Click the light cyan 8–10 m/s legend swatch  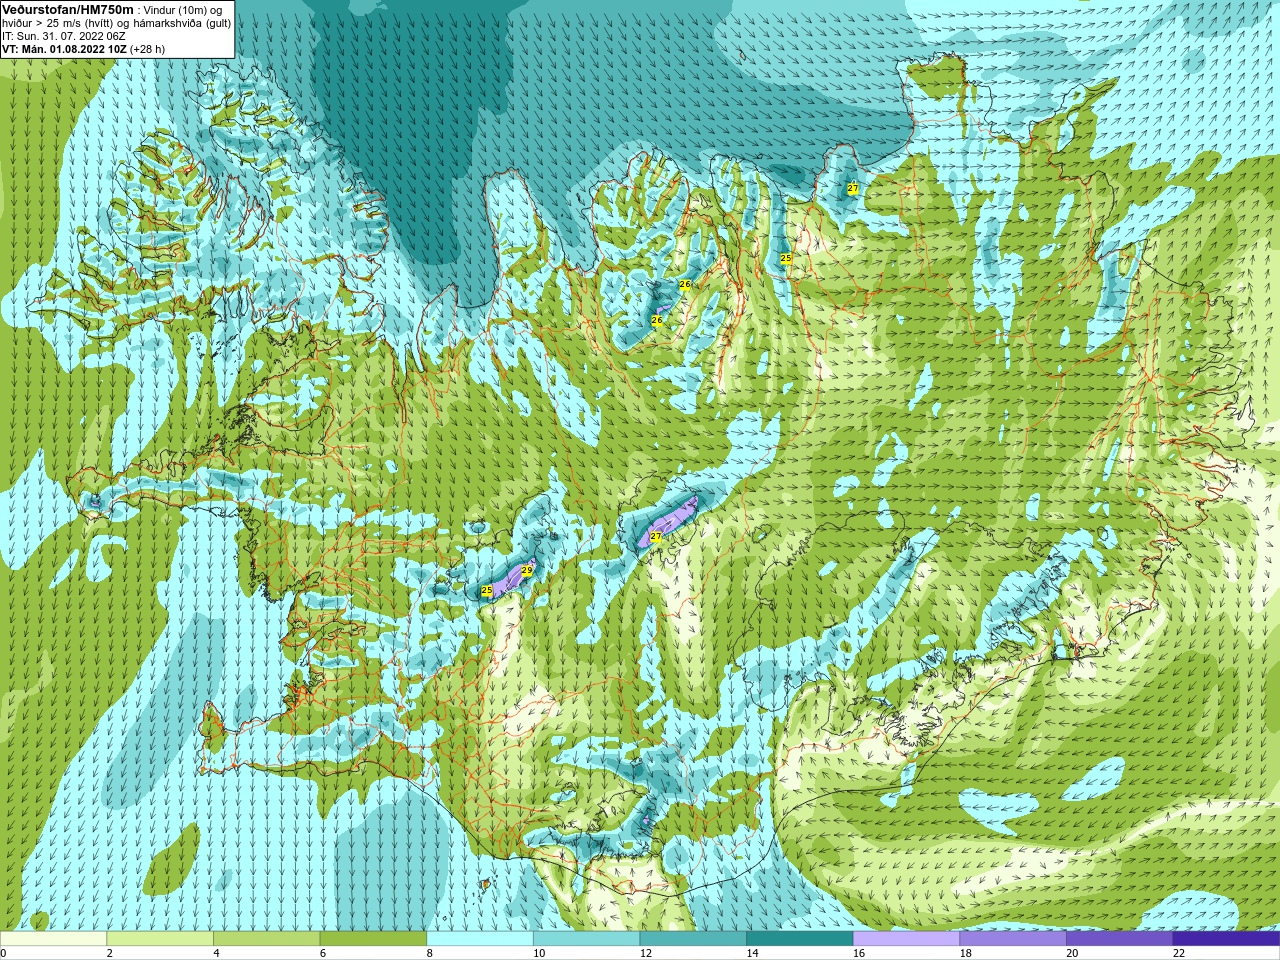tap(480, 939)
